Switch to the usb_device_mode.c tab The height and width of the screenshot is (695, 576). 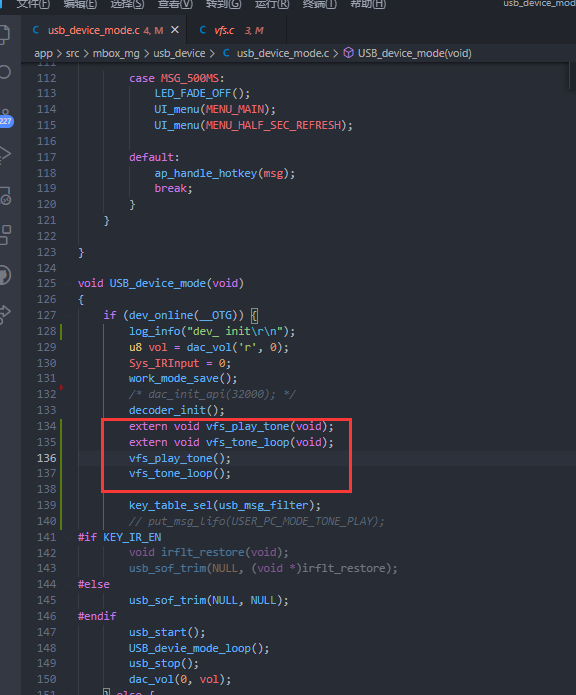105,30
